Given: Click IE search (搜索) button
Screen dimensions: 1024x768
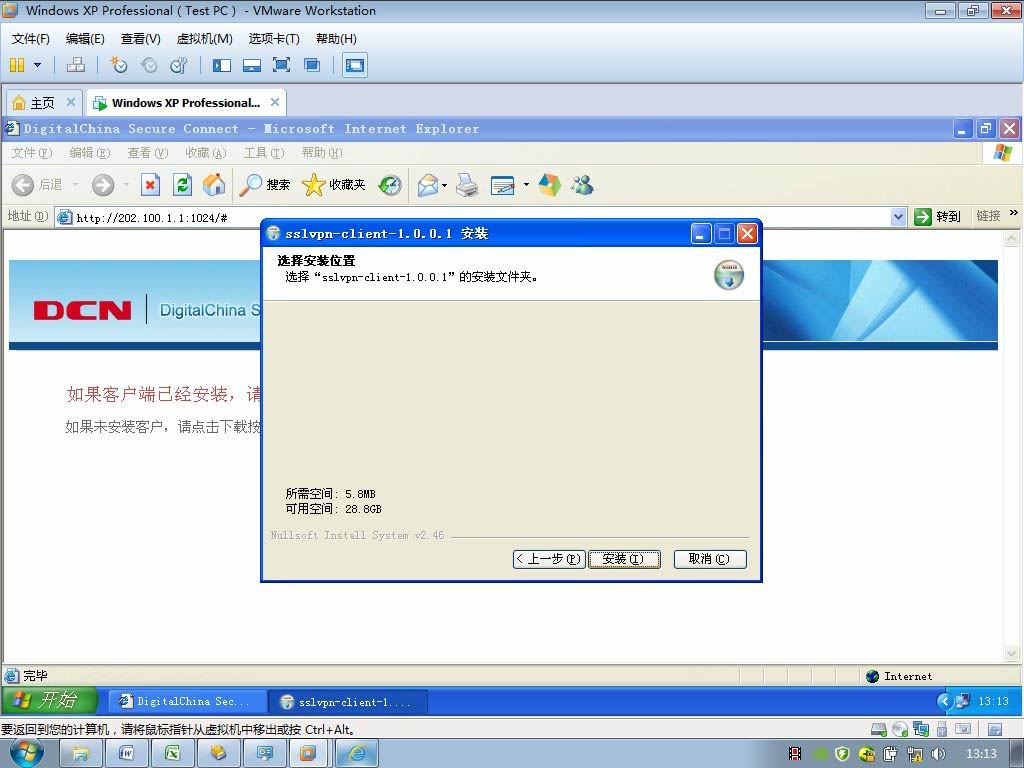Looking at the screenshot, I should [264, 185].
